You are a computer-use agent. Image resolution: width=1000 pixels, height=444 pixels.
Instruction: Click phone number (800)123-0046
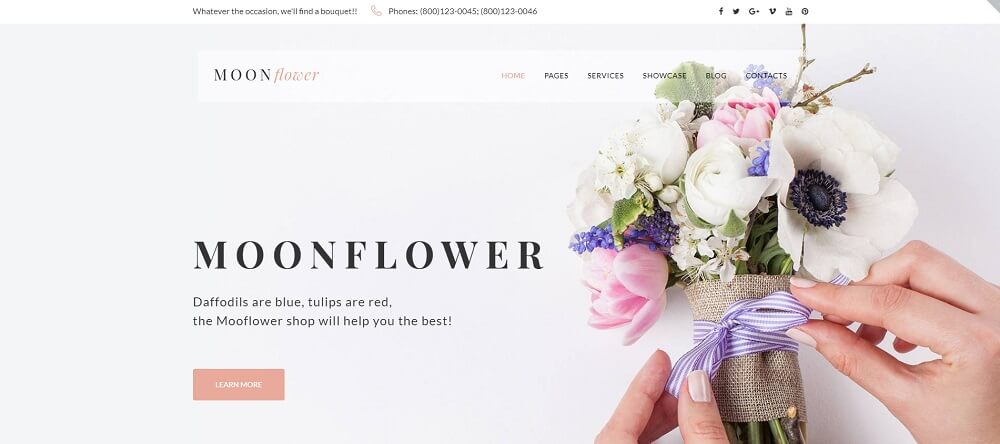(x=509, y=11)
